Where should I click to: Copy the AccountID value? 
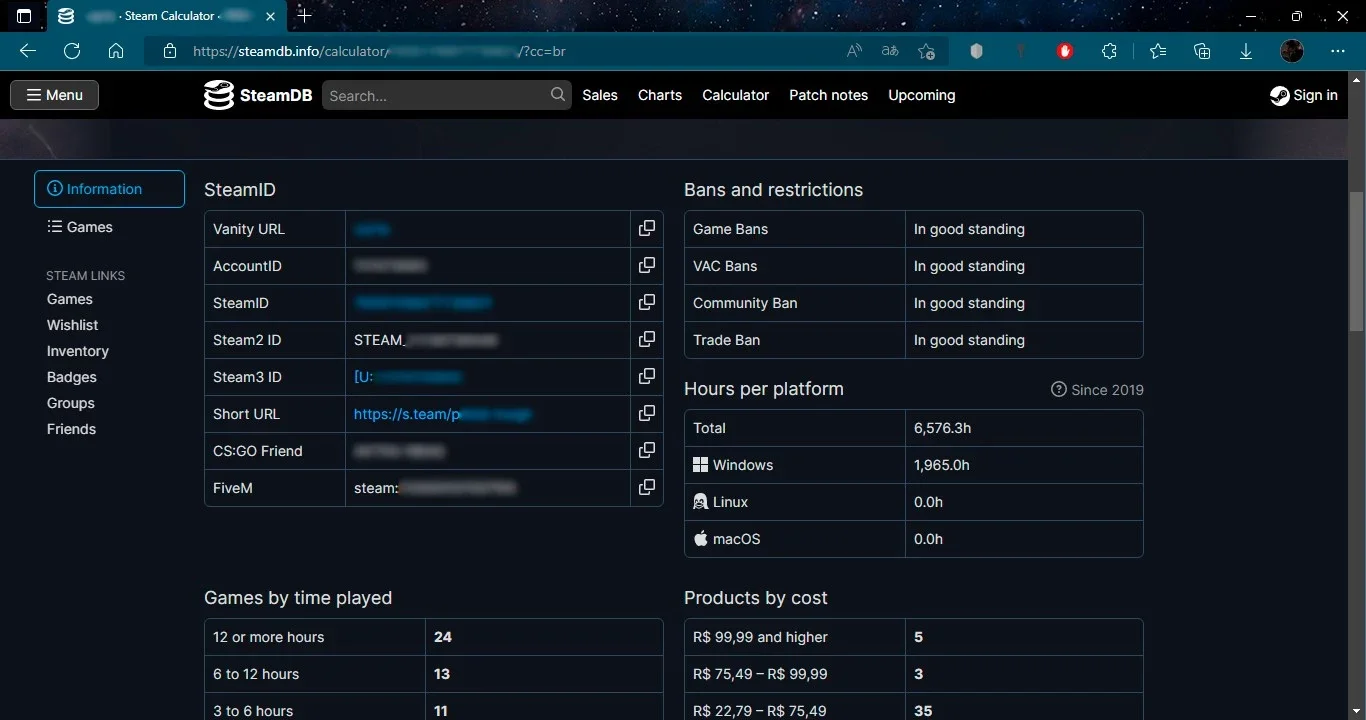pyautogui.click(x=647, y=266)
